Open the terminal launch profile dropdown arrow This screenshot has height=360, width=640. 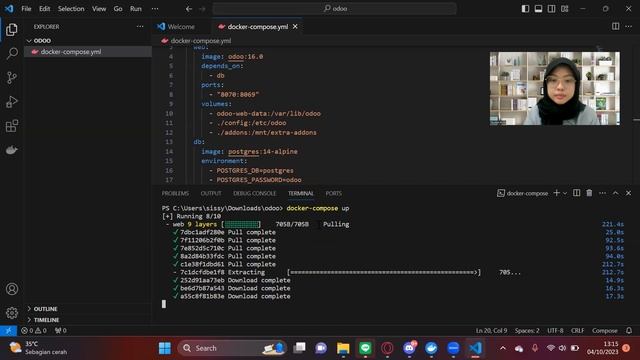pyautogui.click(x=565, y=193)
